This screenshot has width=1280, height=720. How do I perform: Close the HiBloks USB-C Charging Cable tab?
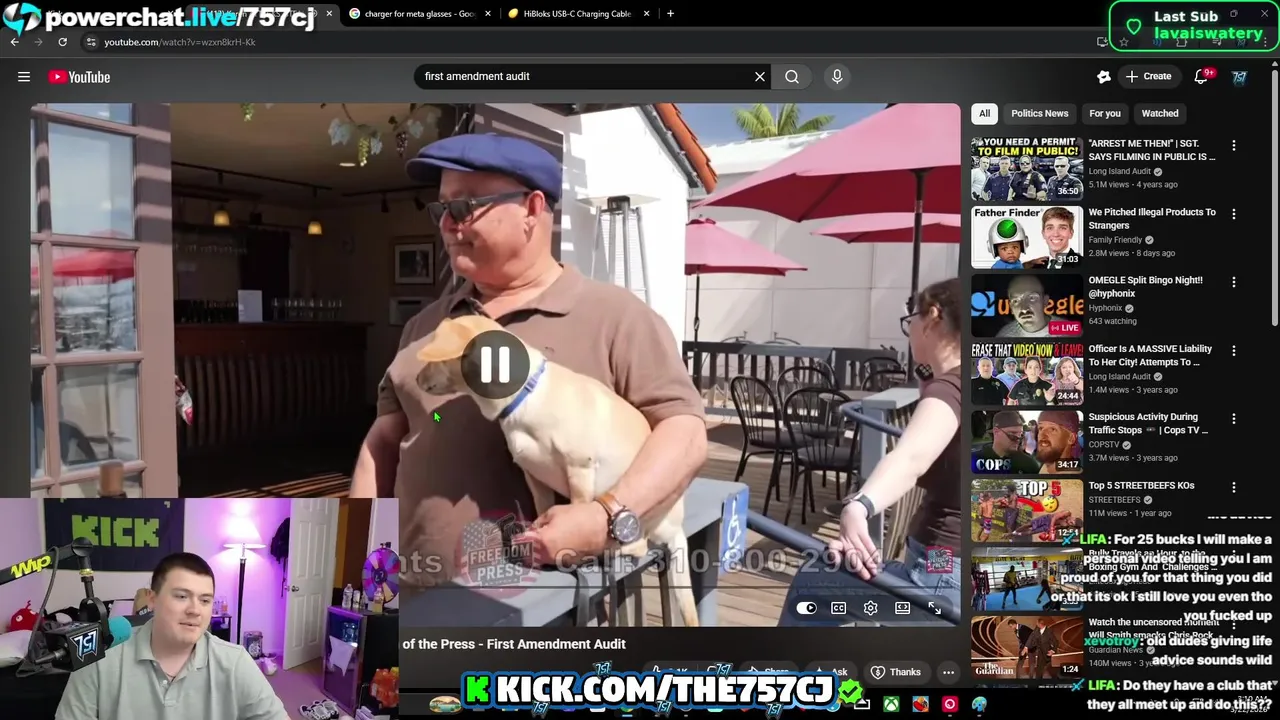(646, 14)
